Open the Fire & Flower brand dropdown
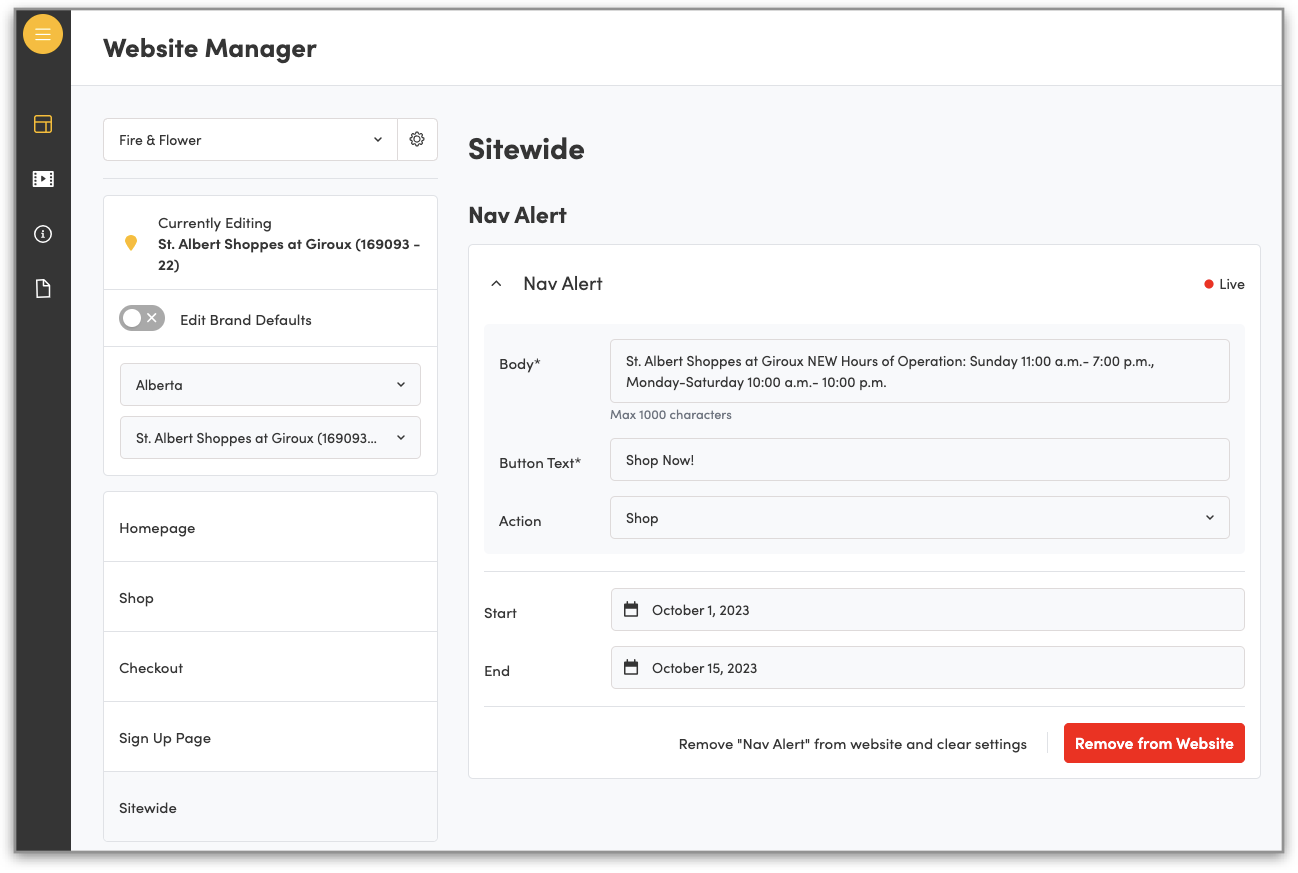This screenshot has height=873, width=1298. 250,140
